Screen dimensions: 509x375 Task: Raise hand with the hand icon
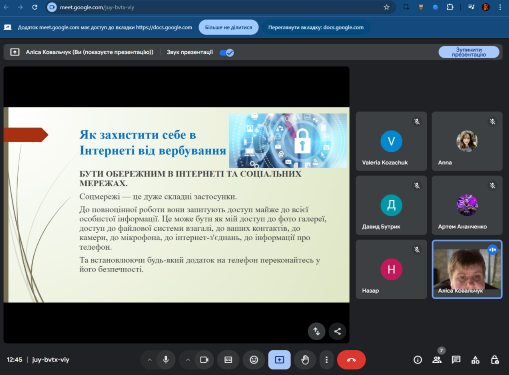(305, 360)
